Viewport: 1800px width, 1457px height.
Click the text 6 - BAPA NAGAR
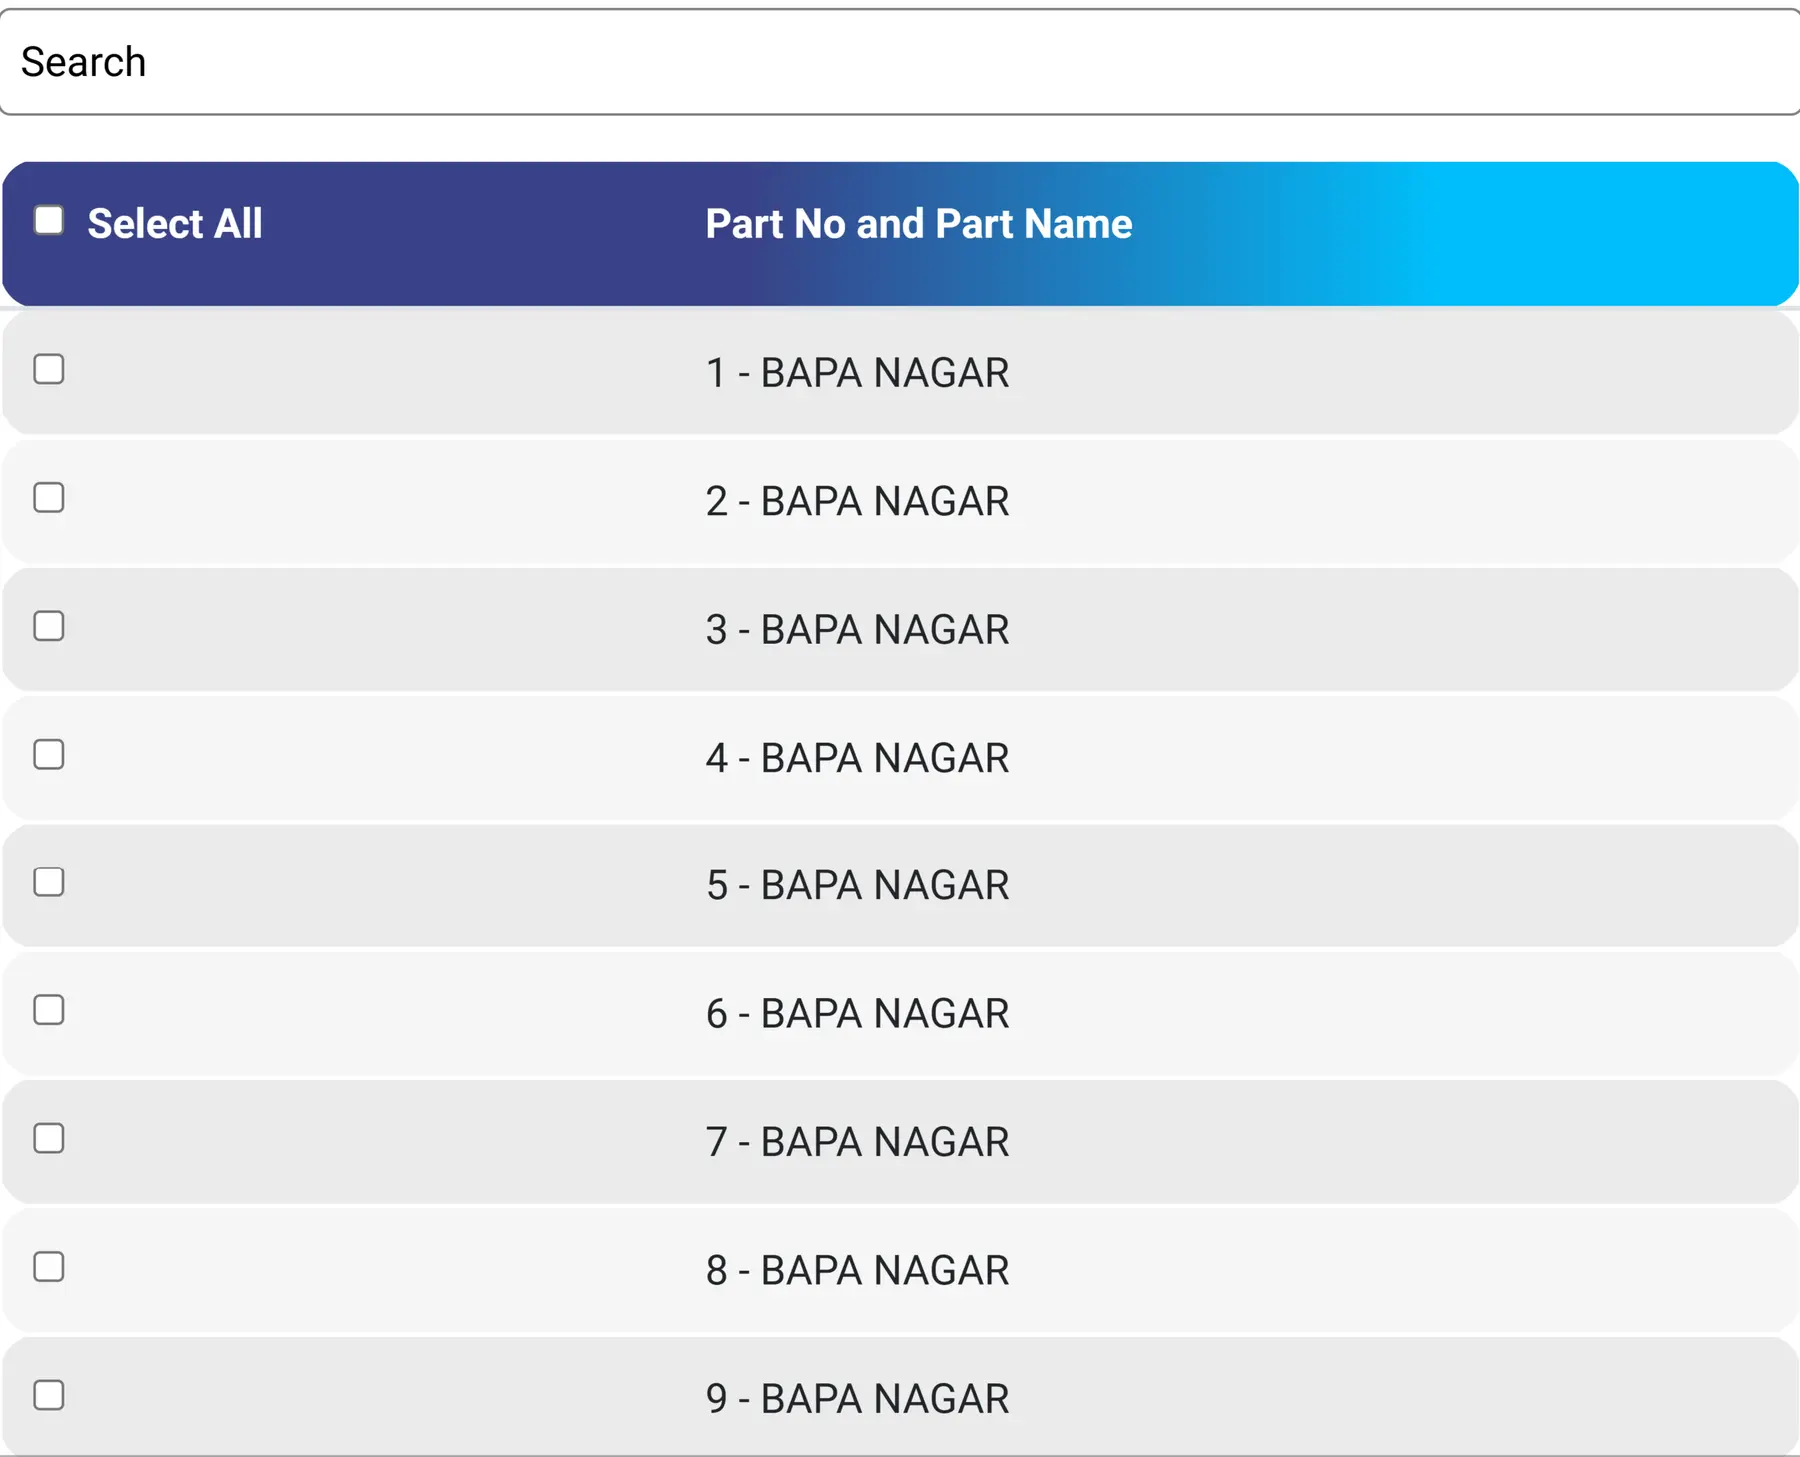pos(858,1014)
